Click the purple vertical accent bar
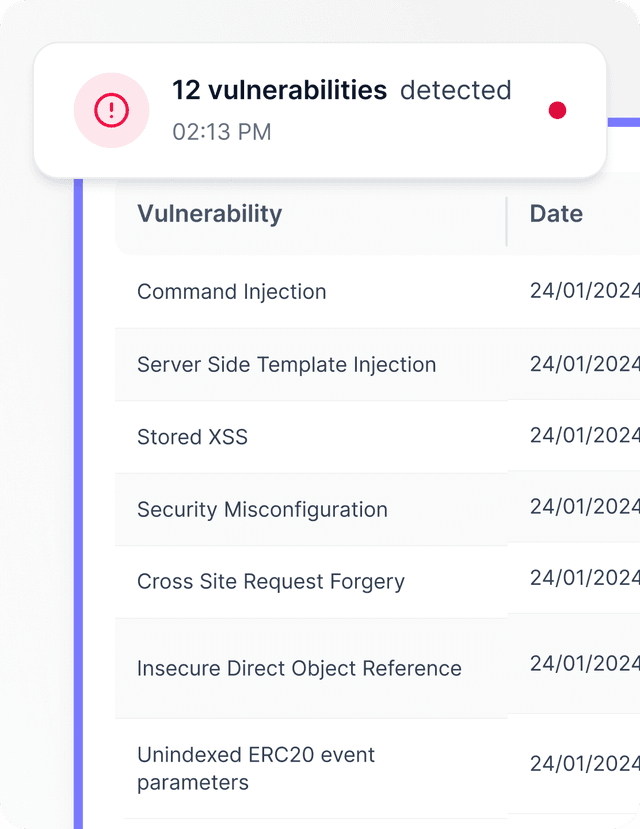The width and height of the screenshot is (640, 829). (x=80, y=500)
